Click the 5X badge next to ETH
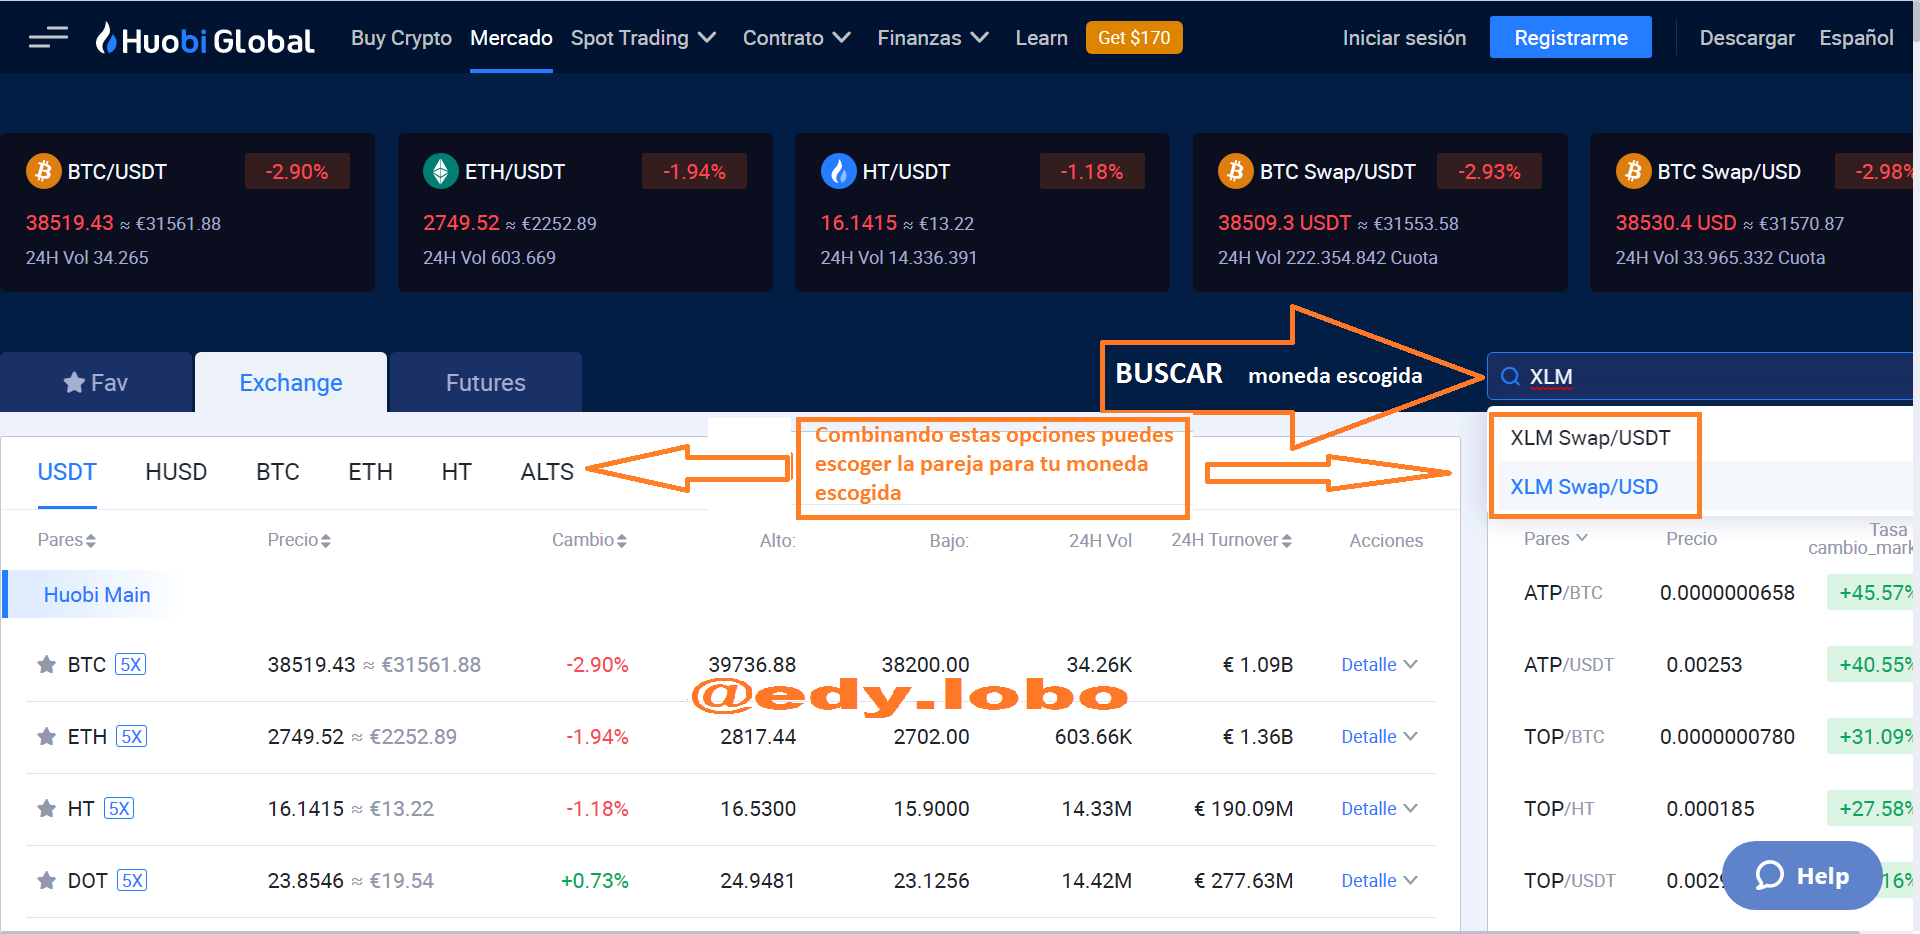Viewport: 1920px width, 934px height. 131,736
